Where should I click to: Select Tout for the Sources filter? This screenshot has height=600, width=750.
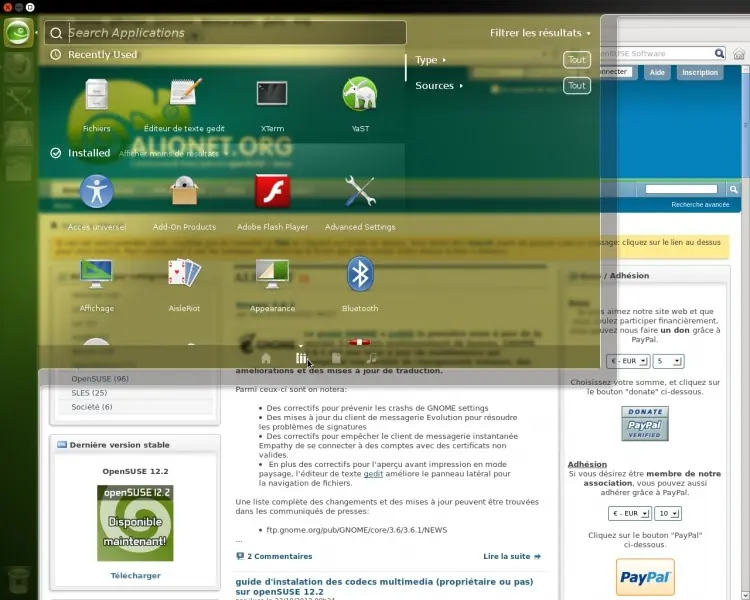click(x=576, y=86)
